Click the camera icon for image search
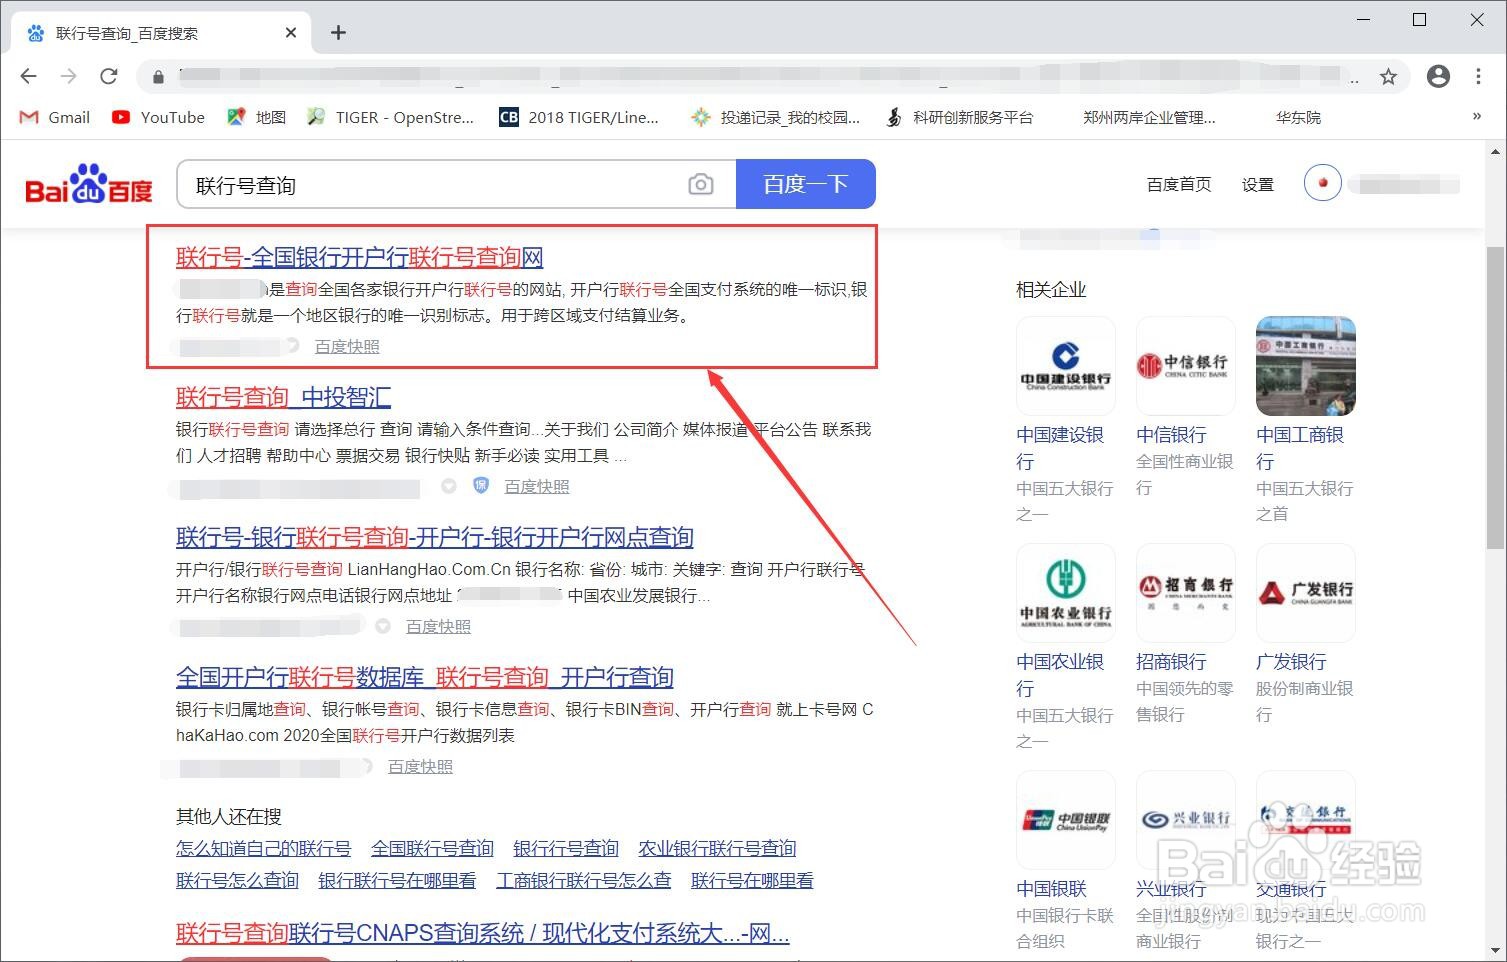1507x962 pixels. (x=700, y=184)
